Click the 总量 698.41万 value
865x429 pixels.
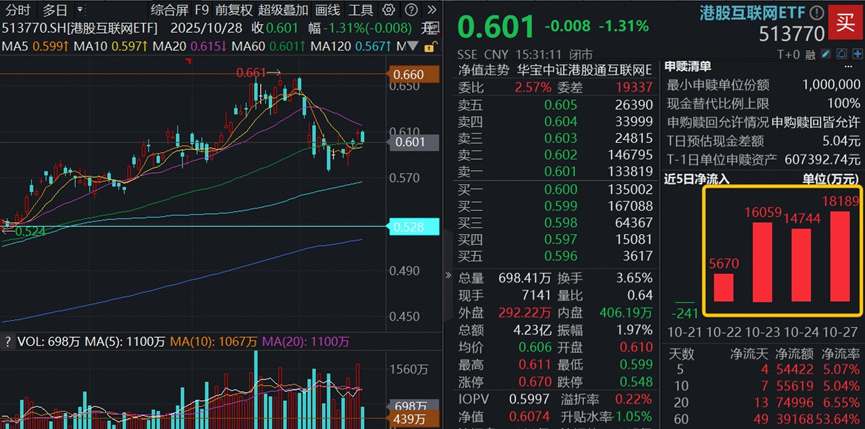[x=524, y=277]
